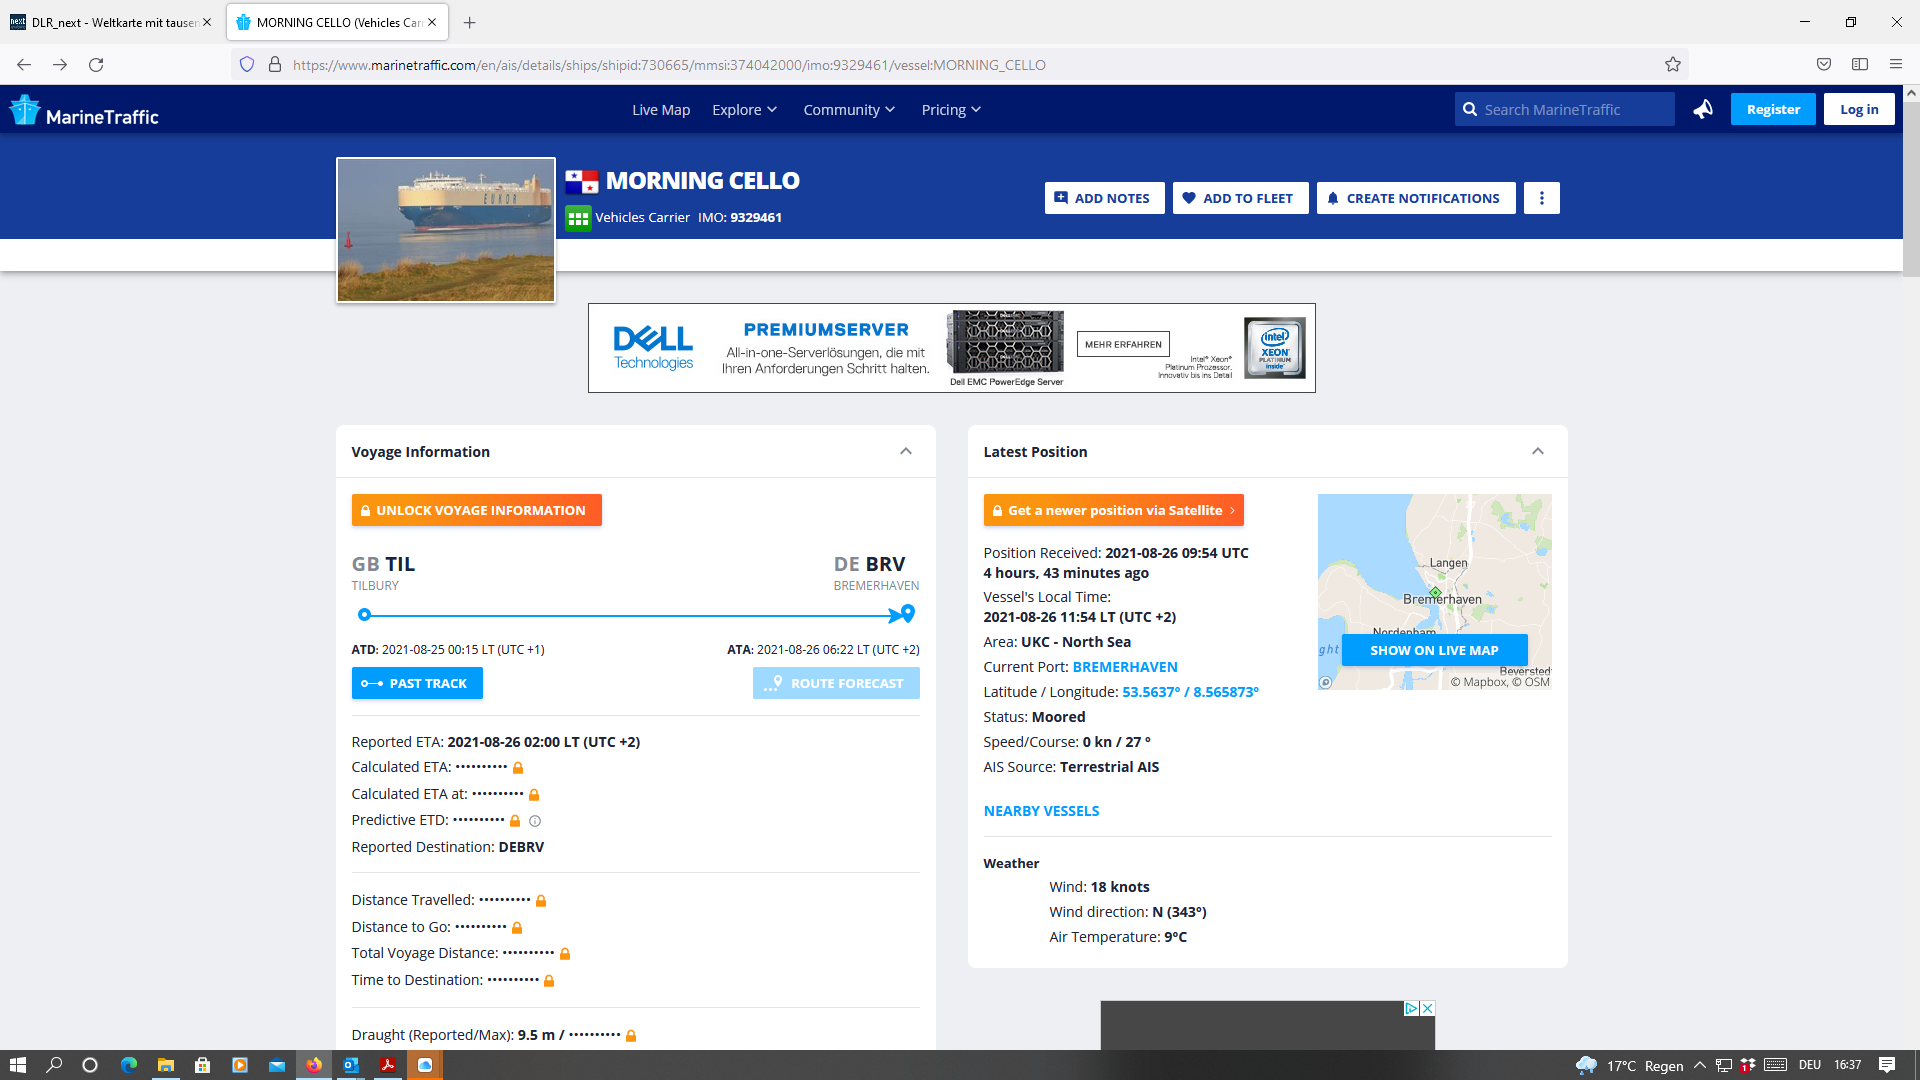Bookmark this page with the star icon
The width and height of the screenshot is (1920, 1080).
(1673, 65)
